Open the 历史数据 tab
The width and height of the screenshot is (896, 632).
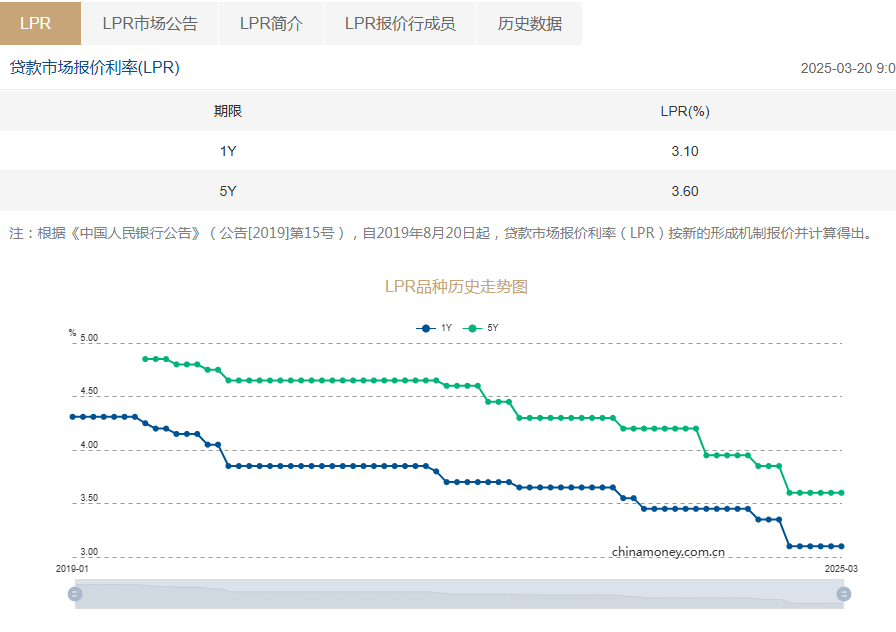(x=530, y=23)
